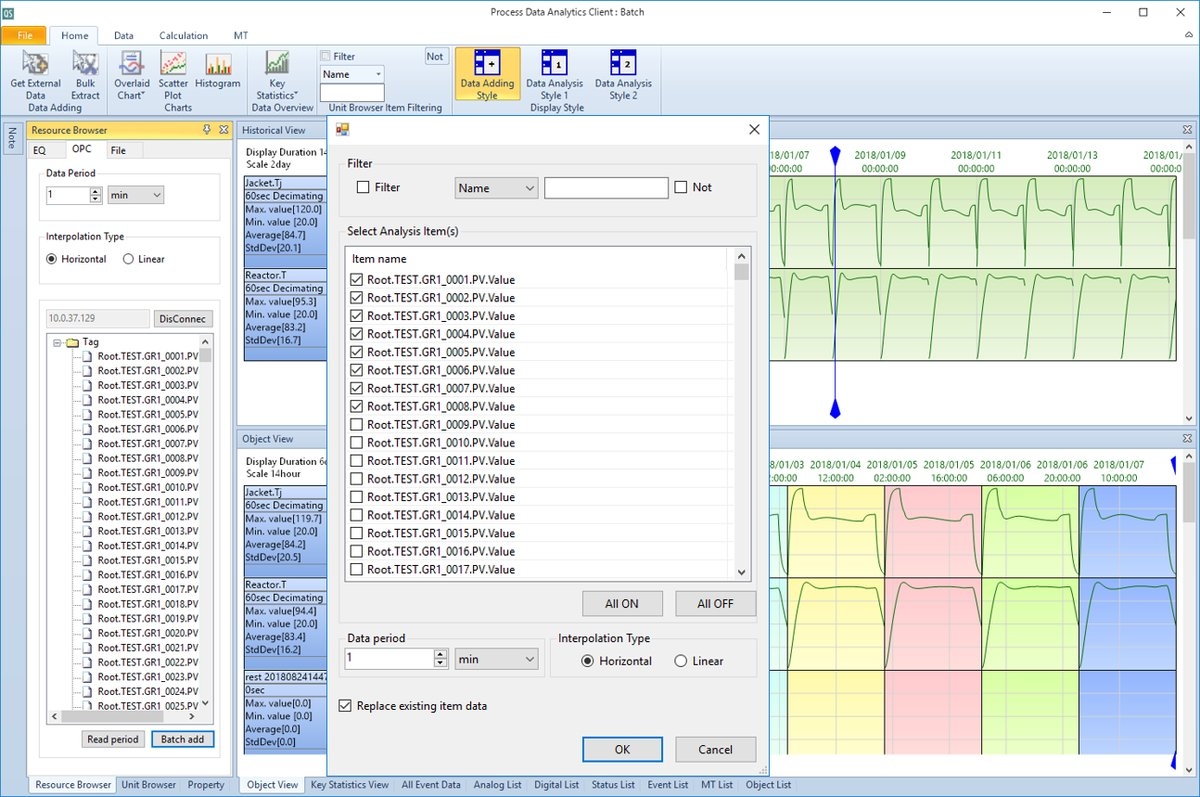Enable the Filter checkbox in dialog
This screenshot has width=1200, height=797.
[x=363, y=187]
